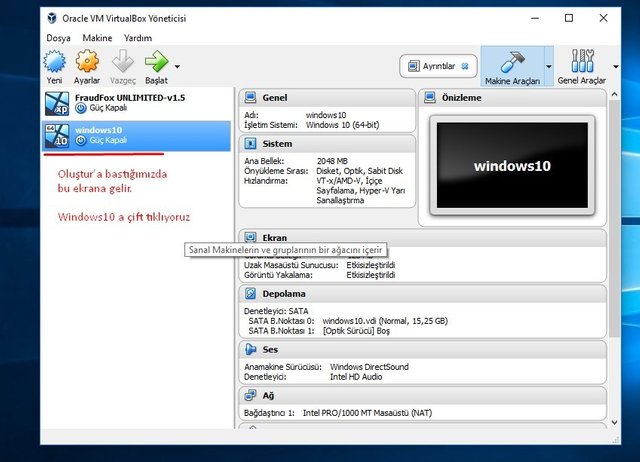
Task: Select the windows10 virtual machine entry
Action: (137, 135)
